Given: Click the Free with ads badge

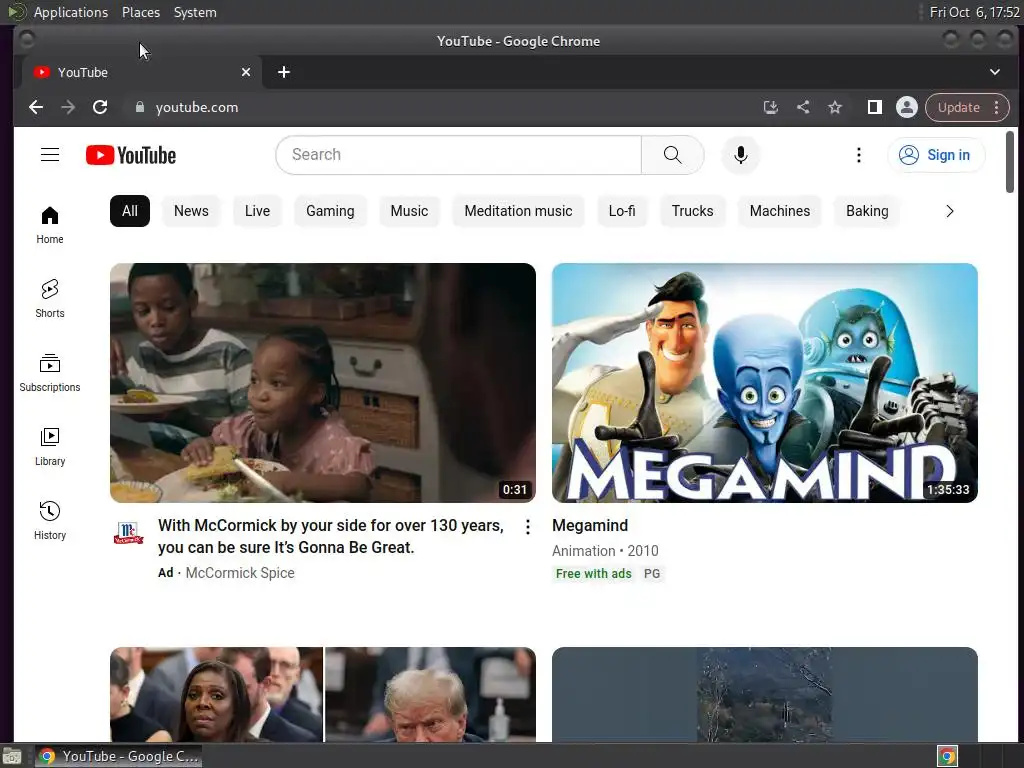Looking at the screenshot, I should pyautogui.click(x=594, y=573).
